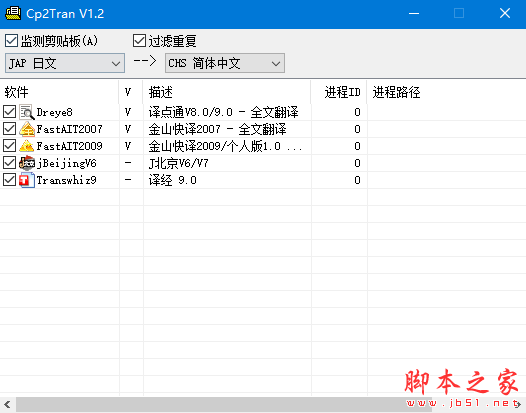
Task: Click the process ID 0 in Transwhiz9 row
Action: tap(357, 180)
